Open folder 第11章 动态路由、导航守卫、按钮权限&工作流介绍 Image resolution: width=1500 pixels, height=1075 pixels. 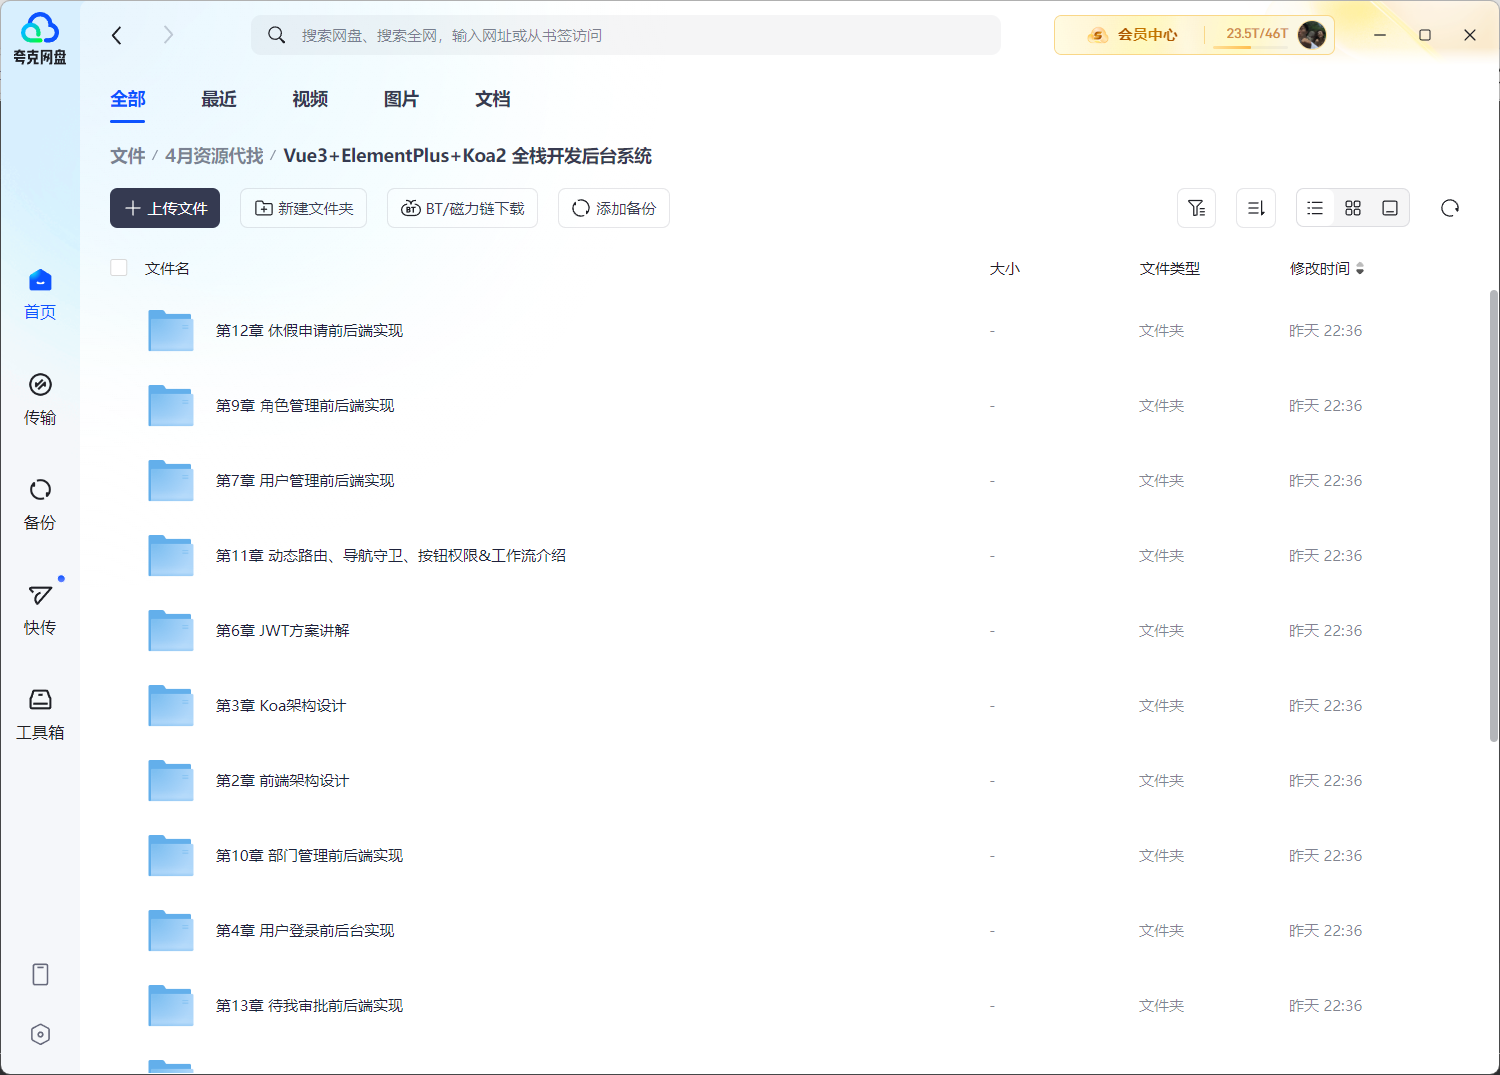391,555
